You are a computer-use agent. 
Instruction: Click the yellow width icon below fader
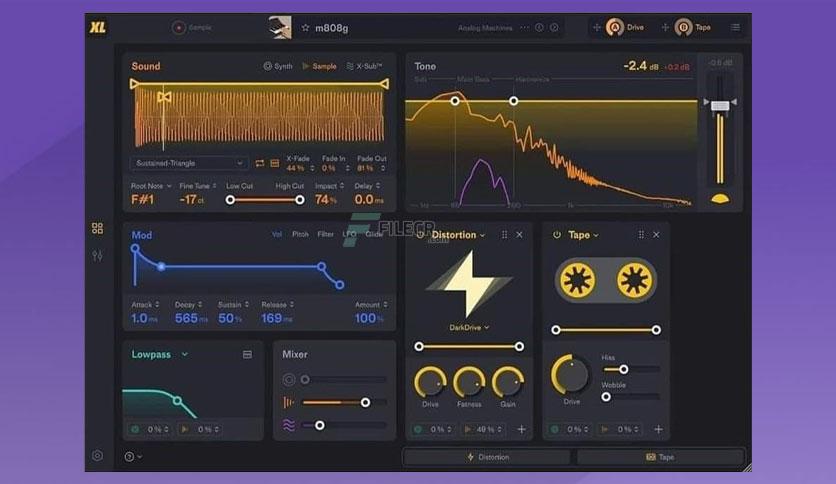tap(720, 199)
